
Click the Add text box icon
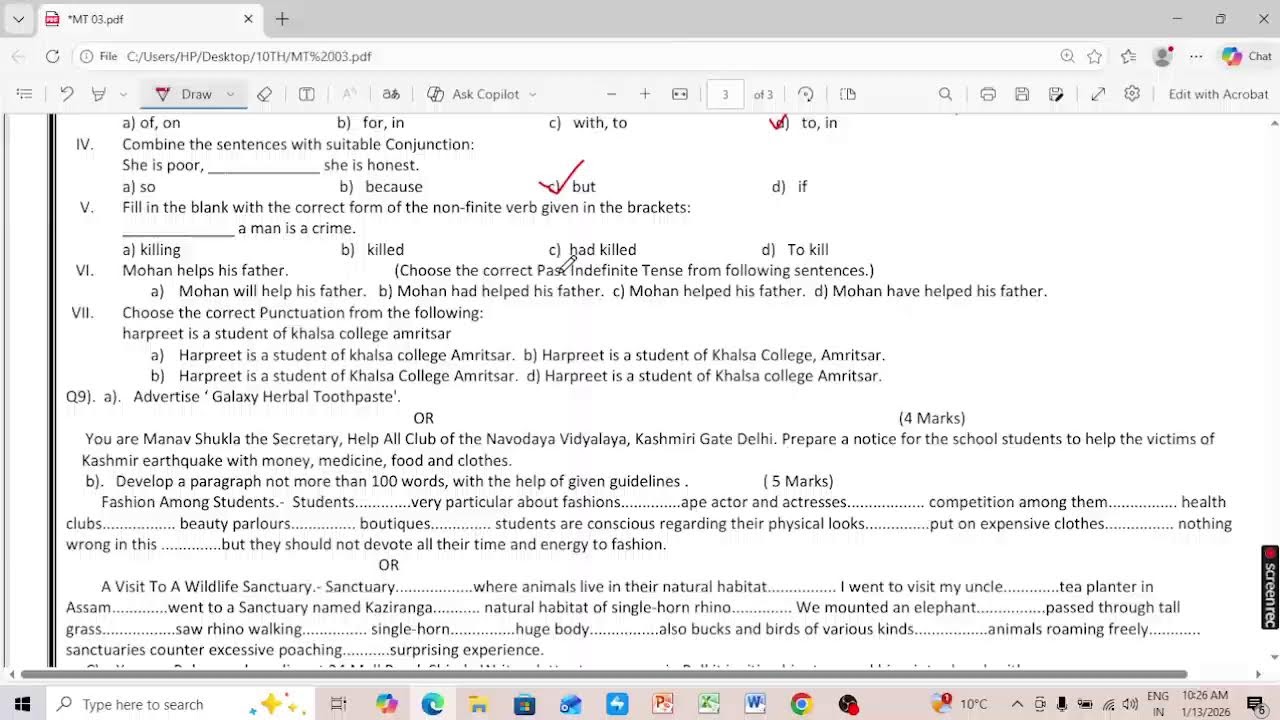pos(307,94)
